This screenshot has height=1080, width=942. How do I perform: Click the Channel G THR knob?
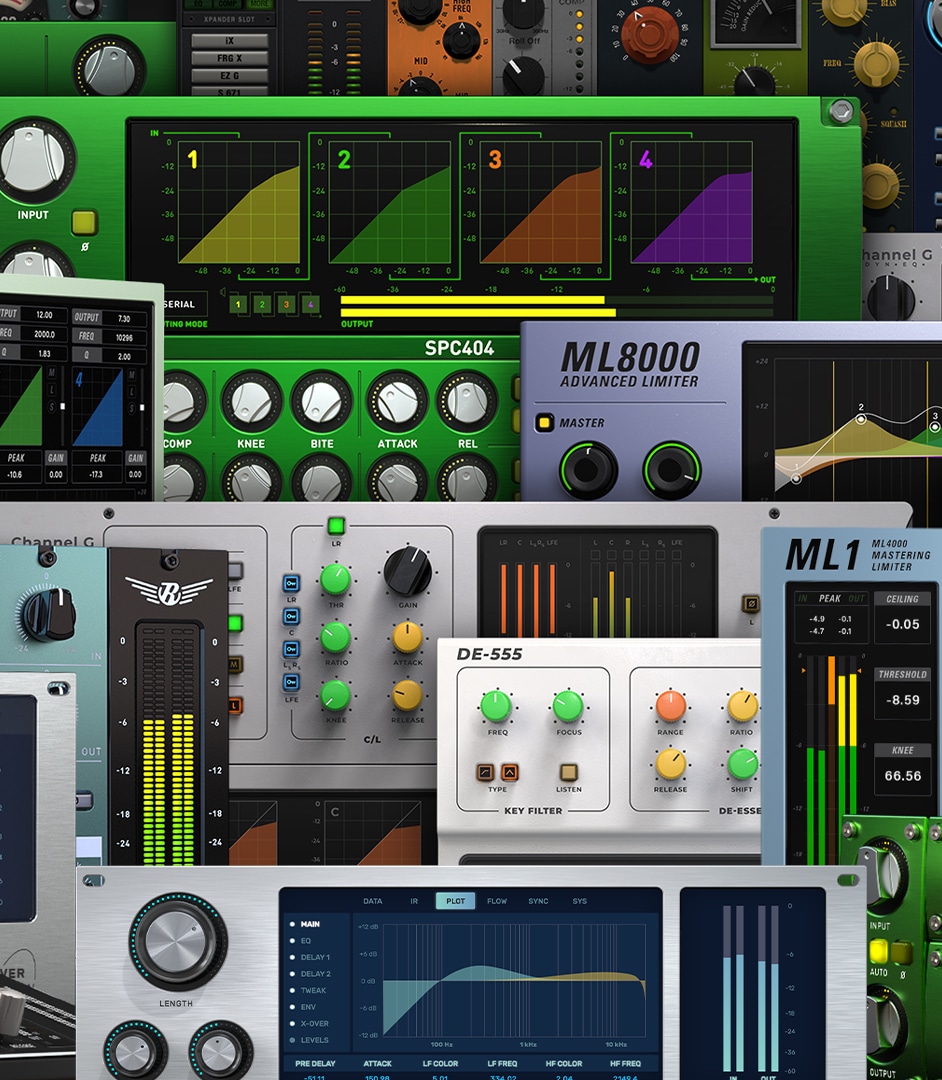click(335, 579)
